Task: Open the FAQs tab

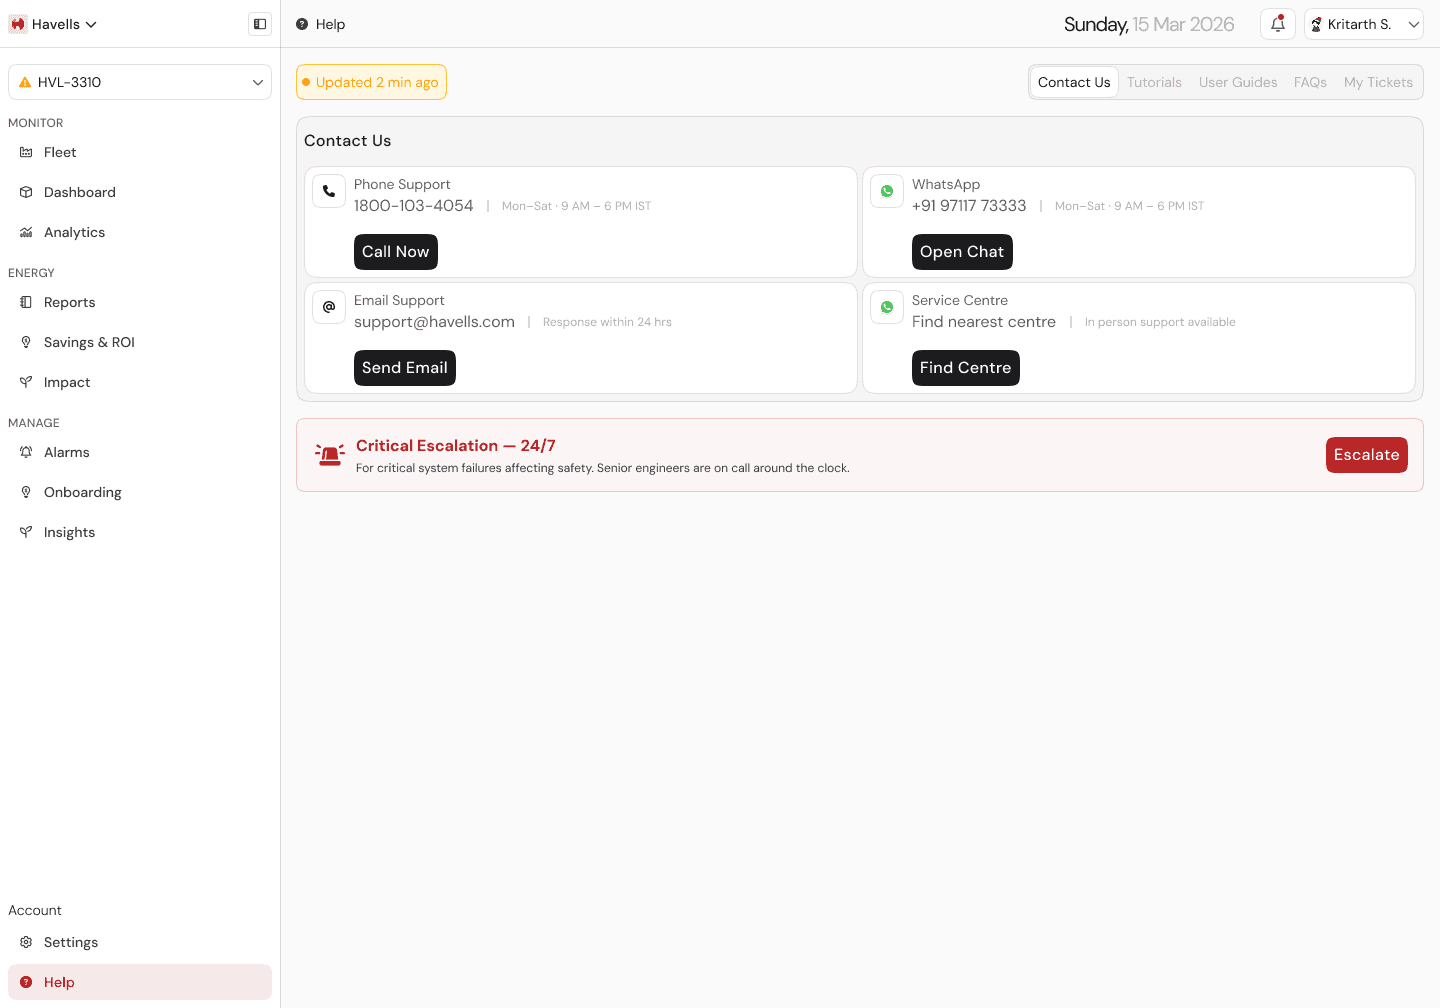Action: point(1310,82)
